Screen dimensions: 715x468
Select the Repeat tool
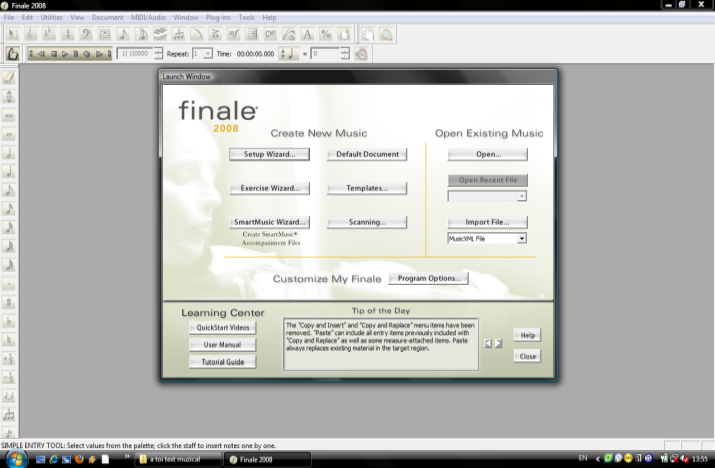252,34
